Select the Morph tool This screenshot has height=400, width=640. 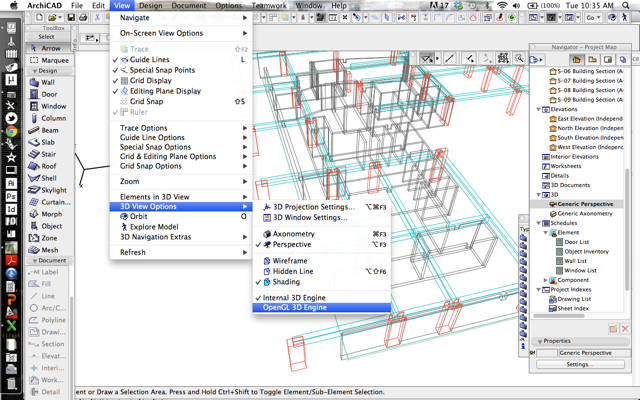tap(49, 214)
